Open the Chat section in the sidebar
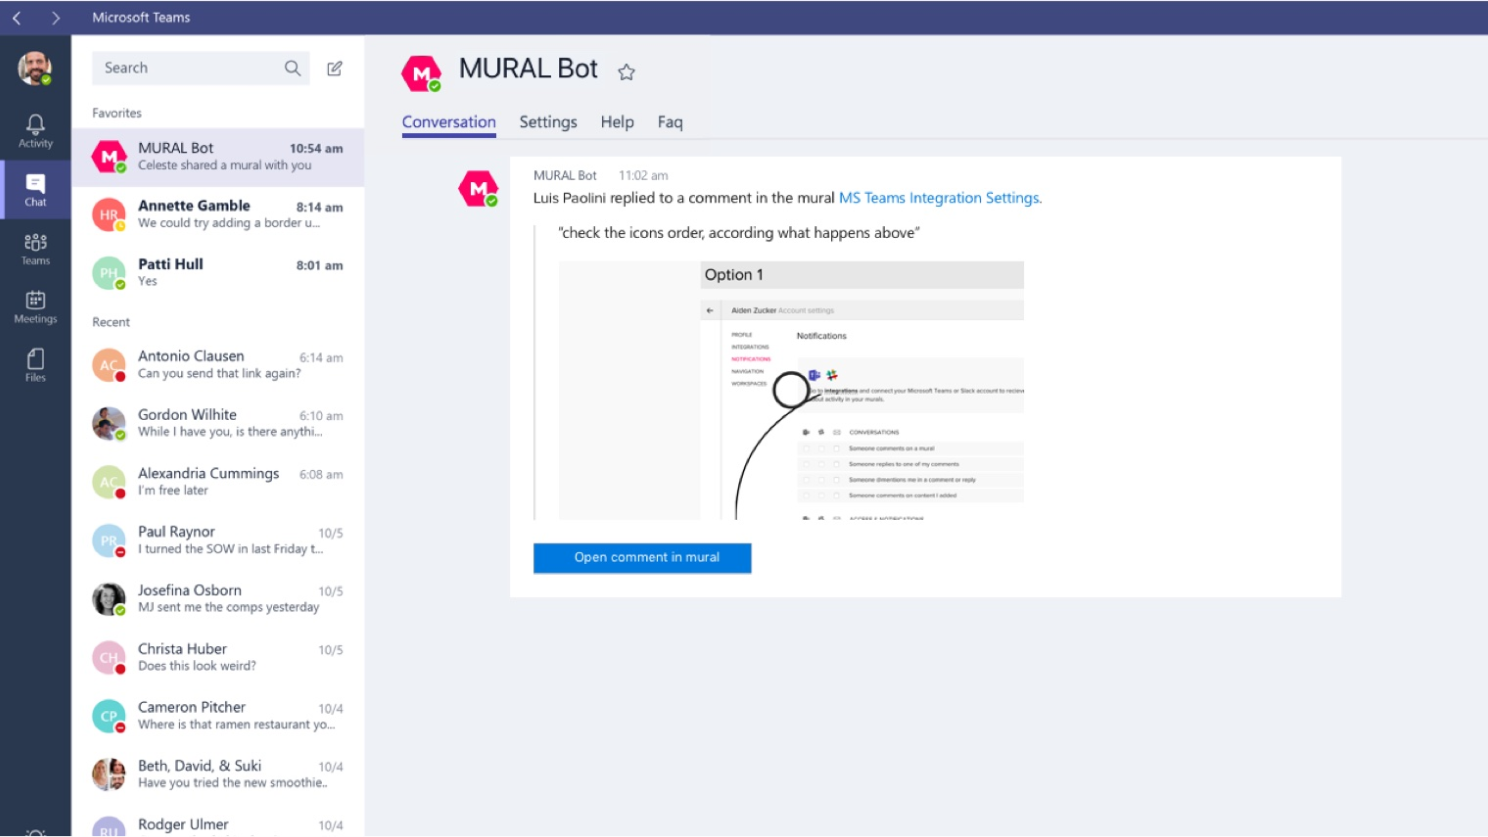 [x=35, y=190]
